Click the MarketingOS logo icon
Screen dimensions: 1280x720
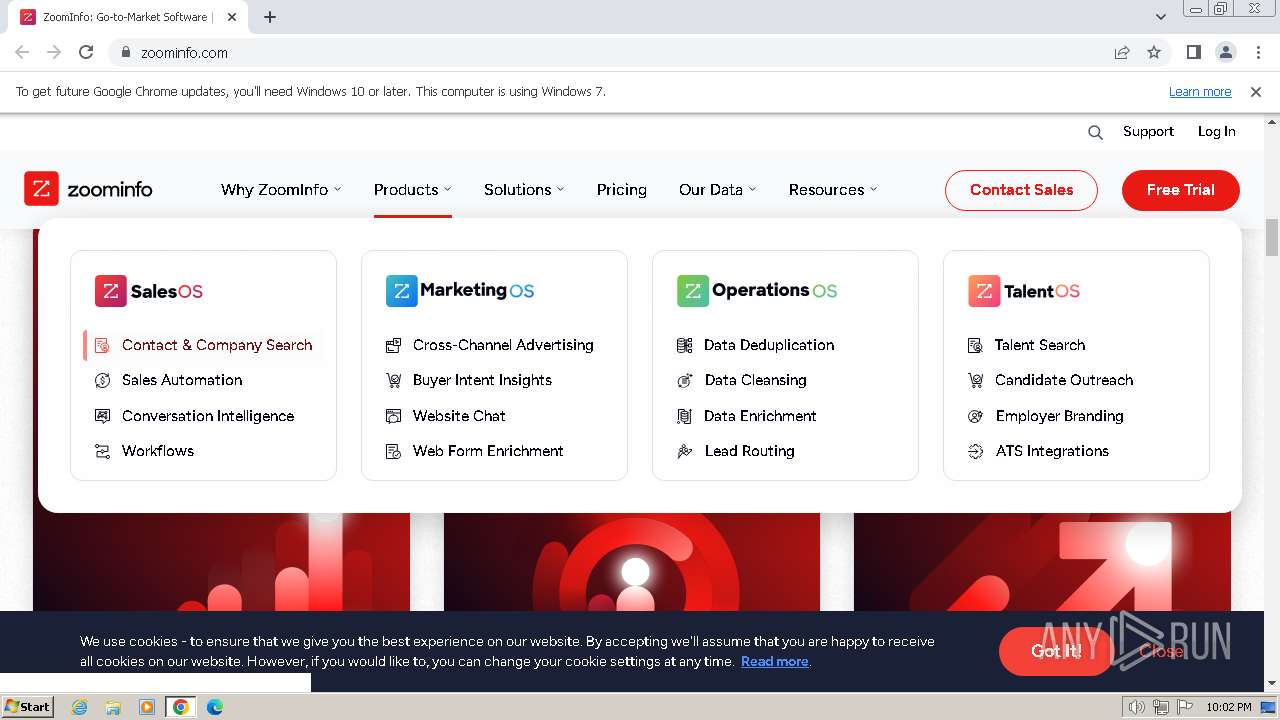click(401, 291)
